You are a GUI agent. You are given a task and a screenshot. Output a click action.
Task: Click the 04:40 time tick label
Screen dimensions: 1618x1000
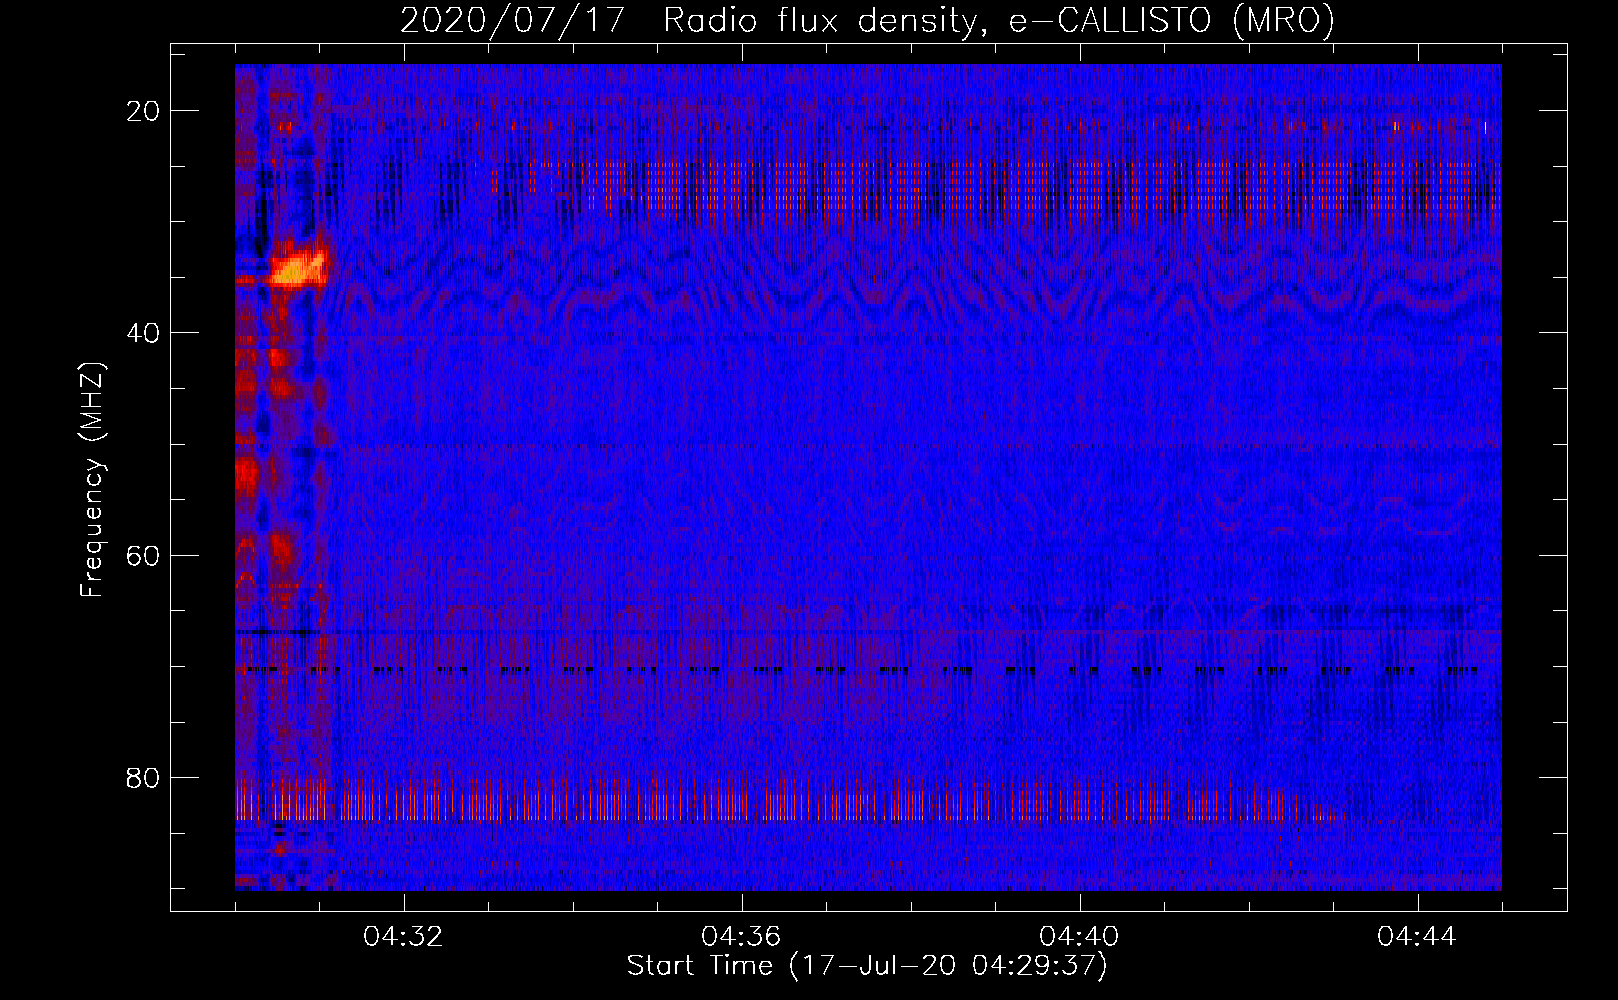(x=1079, y=937)
